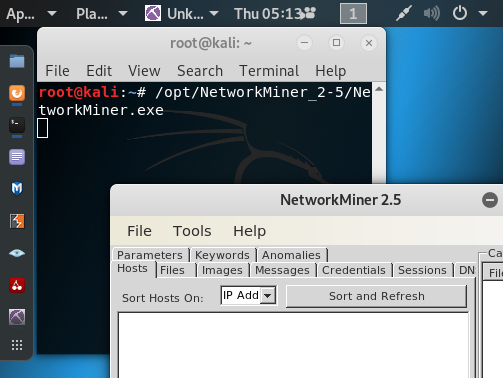Launch Cherrytree from the dock

click(17, 285)
